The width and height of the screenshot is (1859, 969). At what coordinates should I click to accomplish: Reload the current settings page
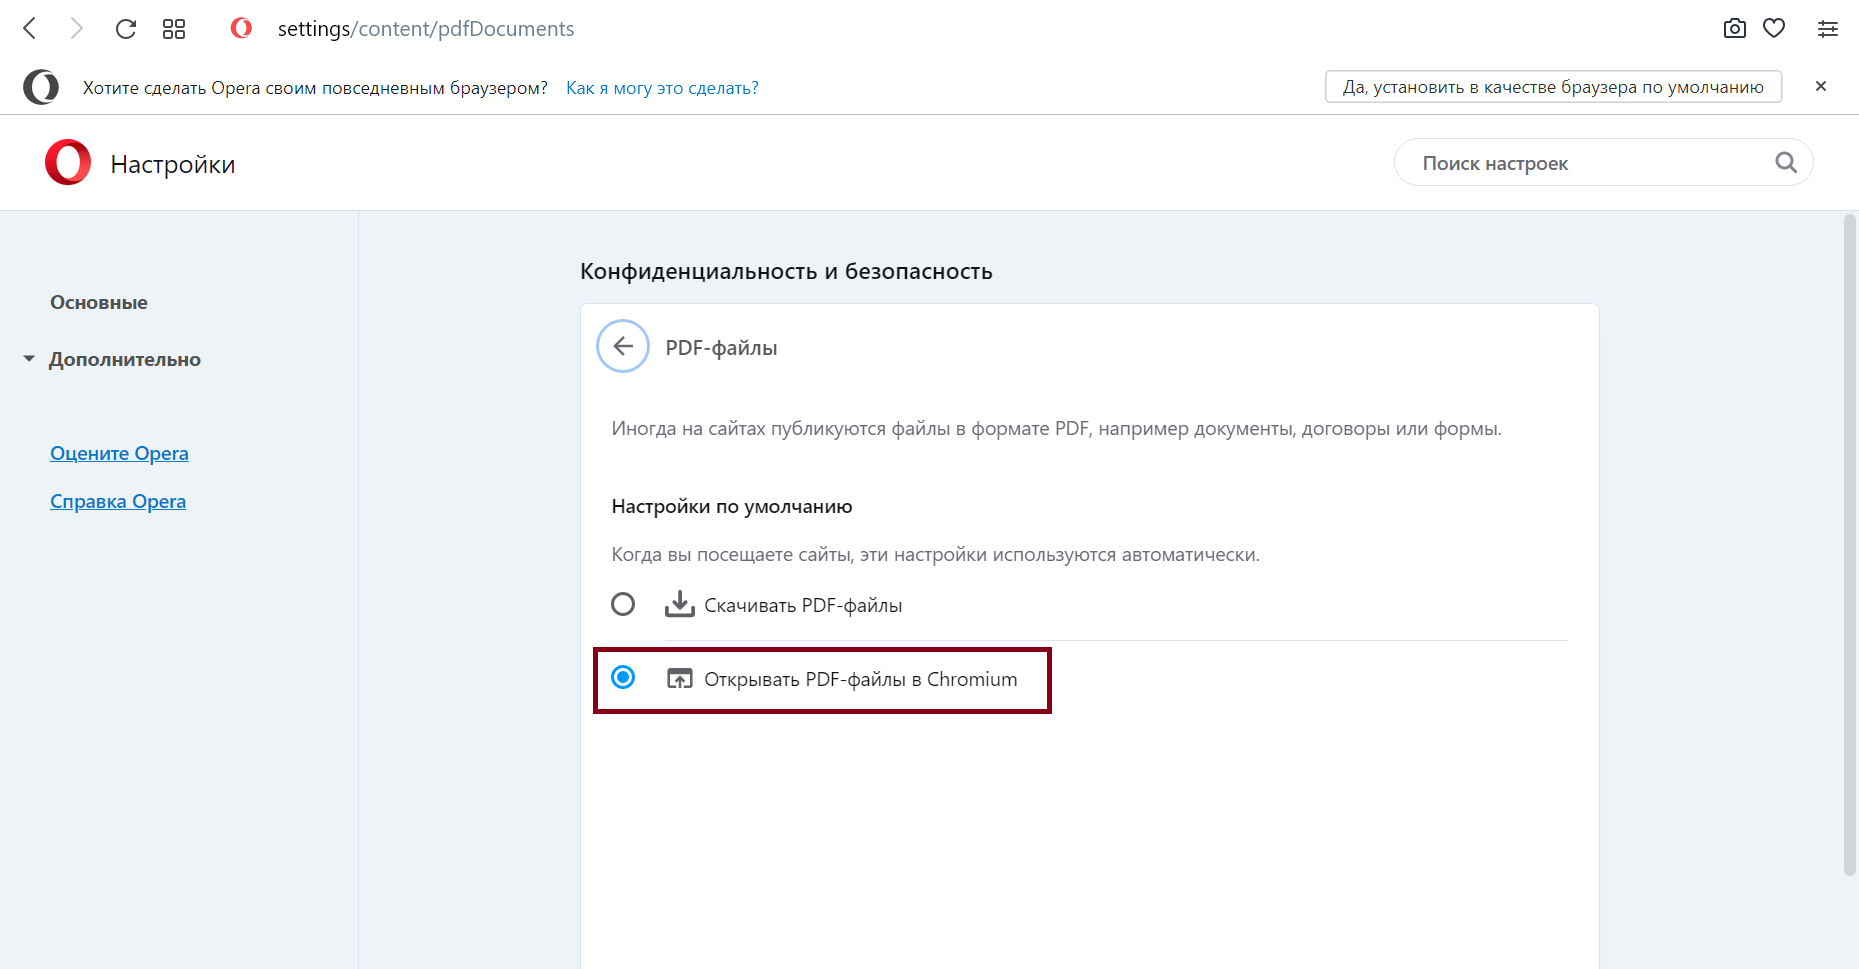coord(126,29)
